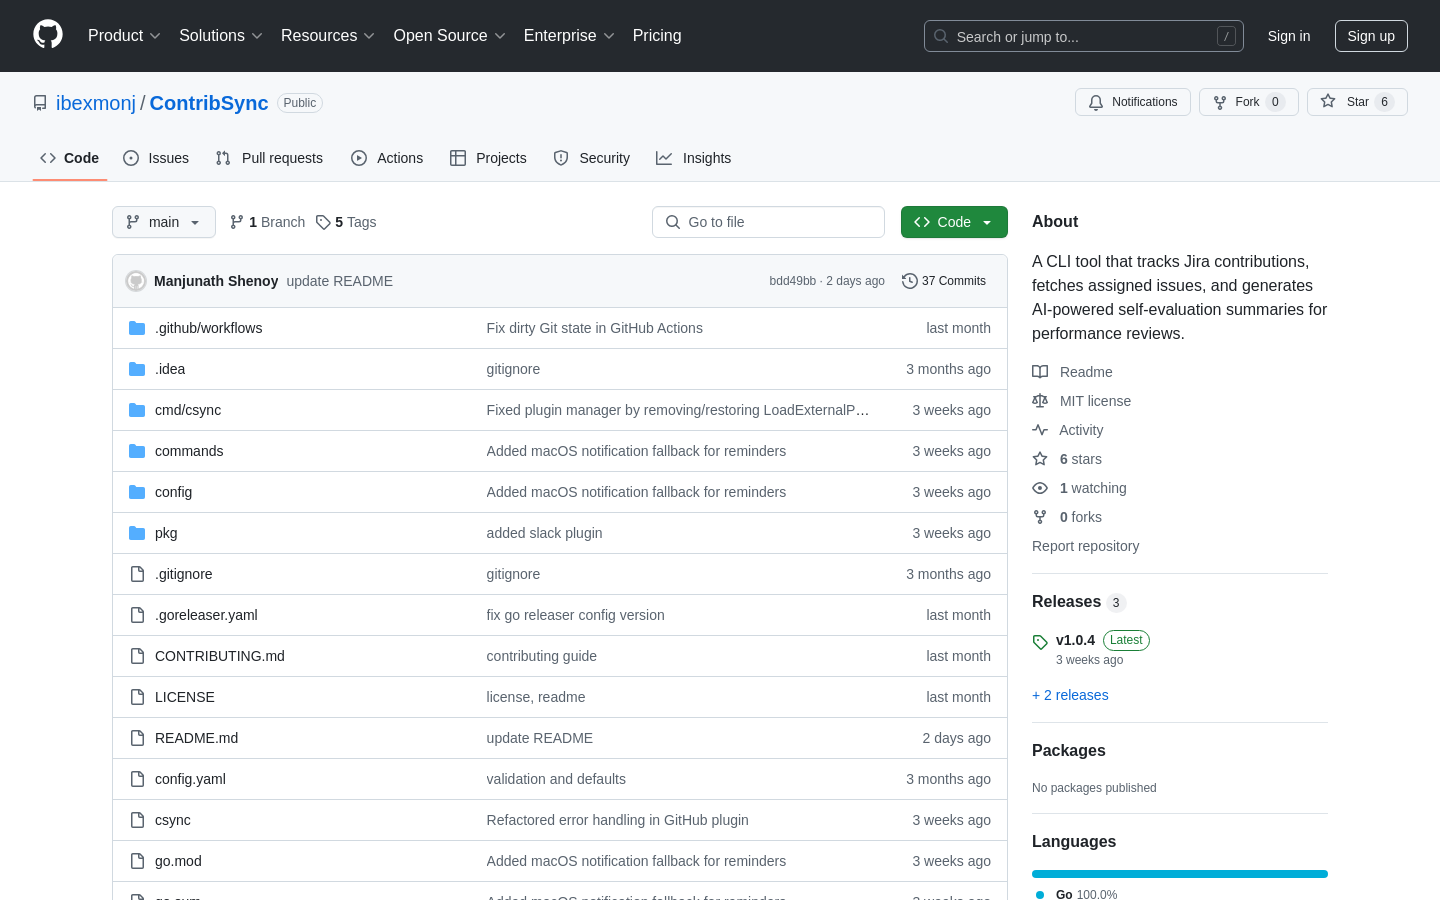Screen dimensions: 1440x900
Task: Click the tag icon next to 5 Tags
Action: click(323, 222)
